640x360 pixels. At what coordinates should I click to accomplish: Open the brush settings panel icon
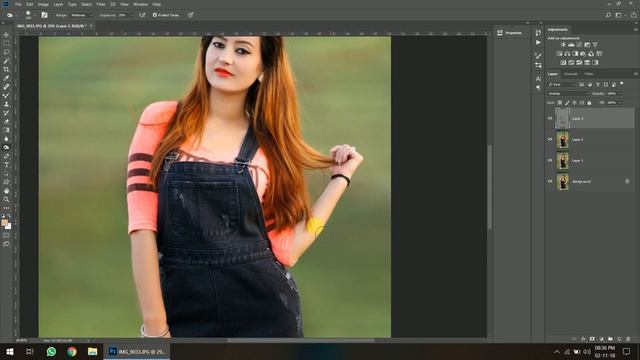click(44, 15)
